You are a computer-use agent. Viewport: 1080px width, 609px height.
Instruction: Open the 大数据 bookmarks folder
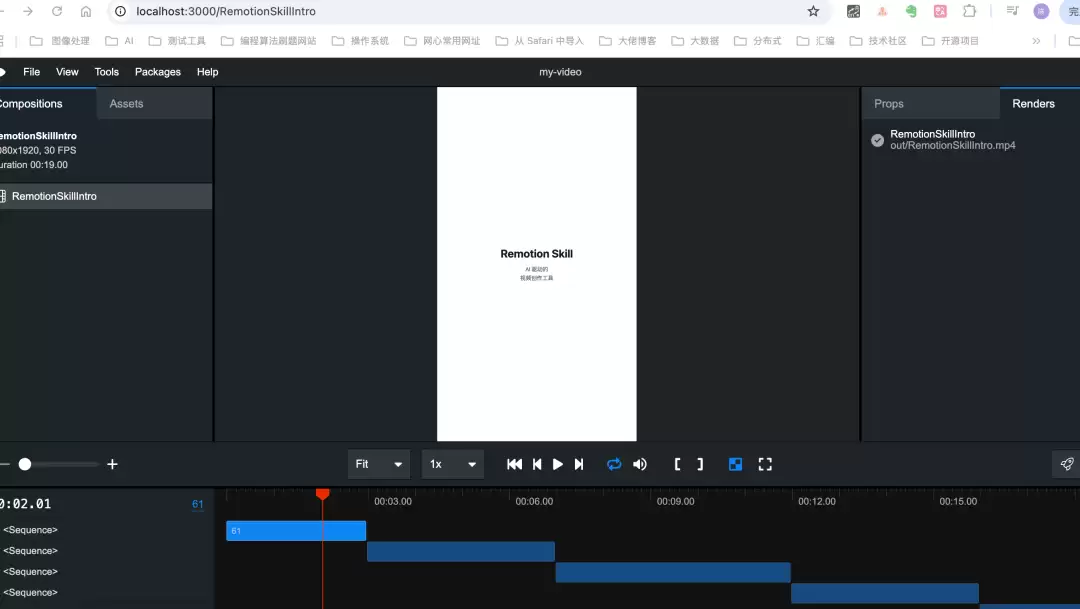[x=695, y=41]
